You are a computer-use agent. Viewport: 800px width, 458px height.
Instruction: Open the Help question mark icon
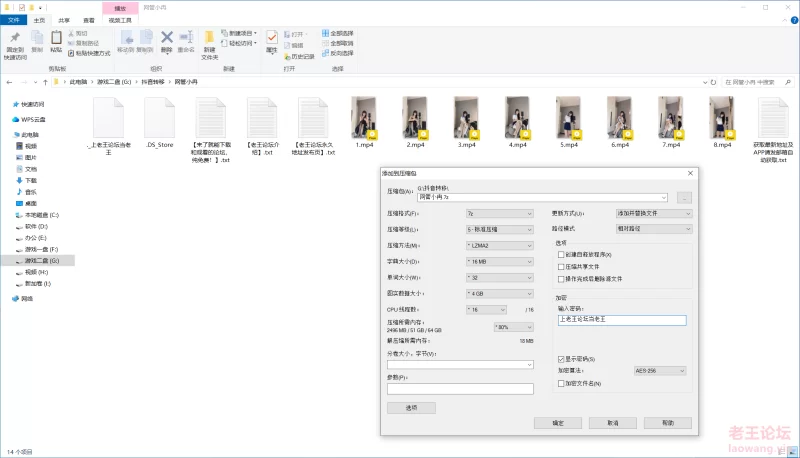click(x=794, y=20)
